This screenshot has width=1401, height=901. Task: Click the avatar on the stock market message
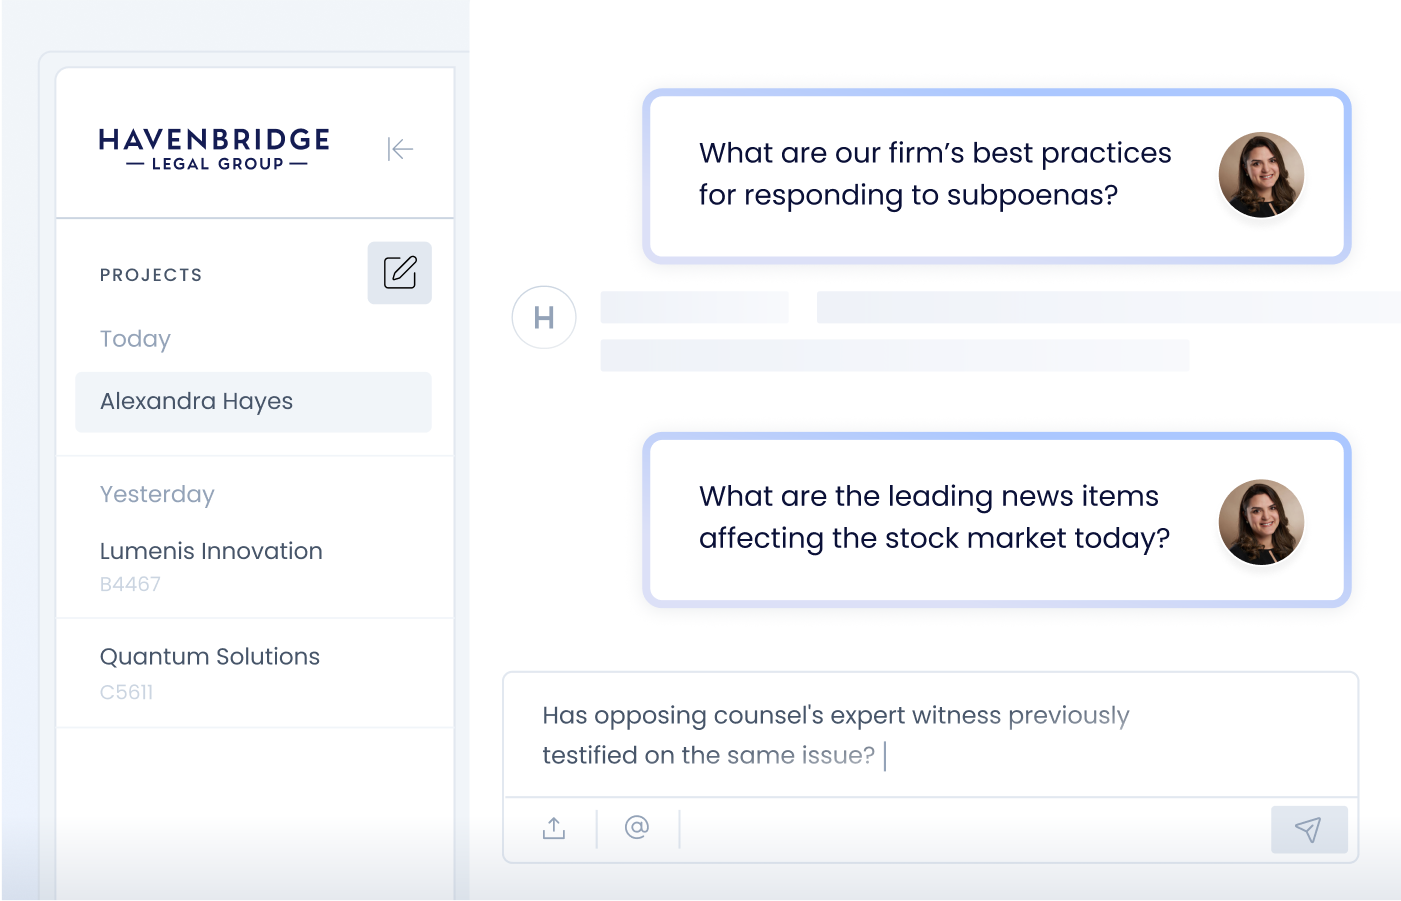(1261, 522)
